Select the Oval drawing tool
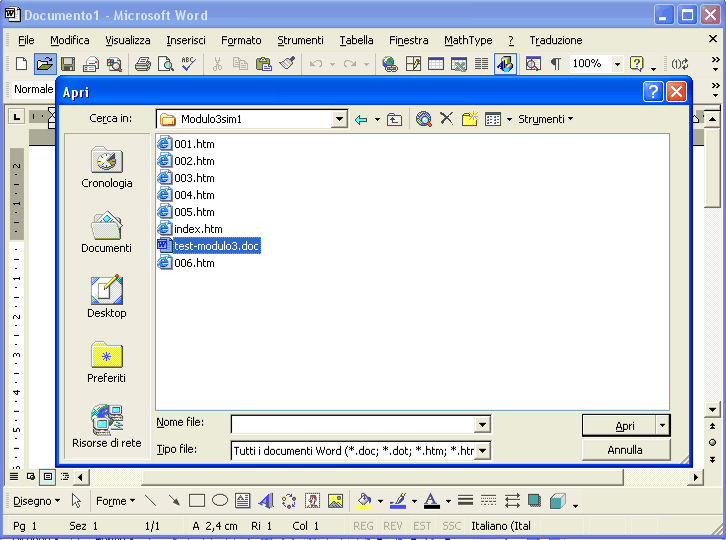Viewport: 726px width, 540px height. (x=220, y=500)
